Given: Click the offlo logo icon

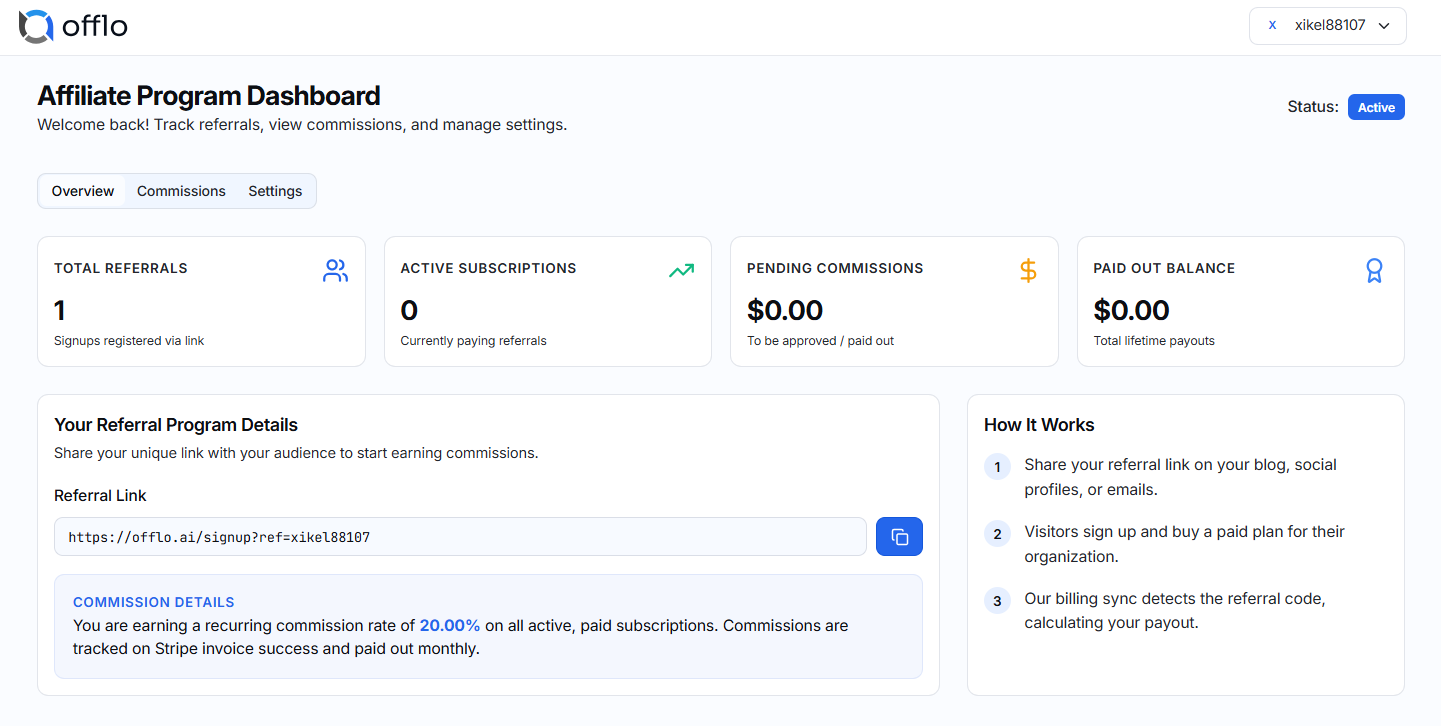Looking at the screenshot, I should [x=36, y=26].
